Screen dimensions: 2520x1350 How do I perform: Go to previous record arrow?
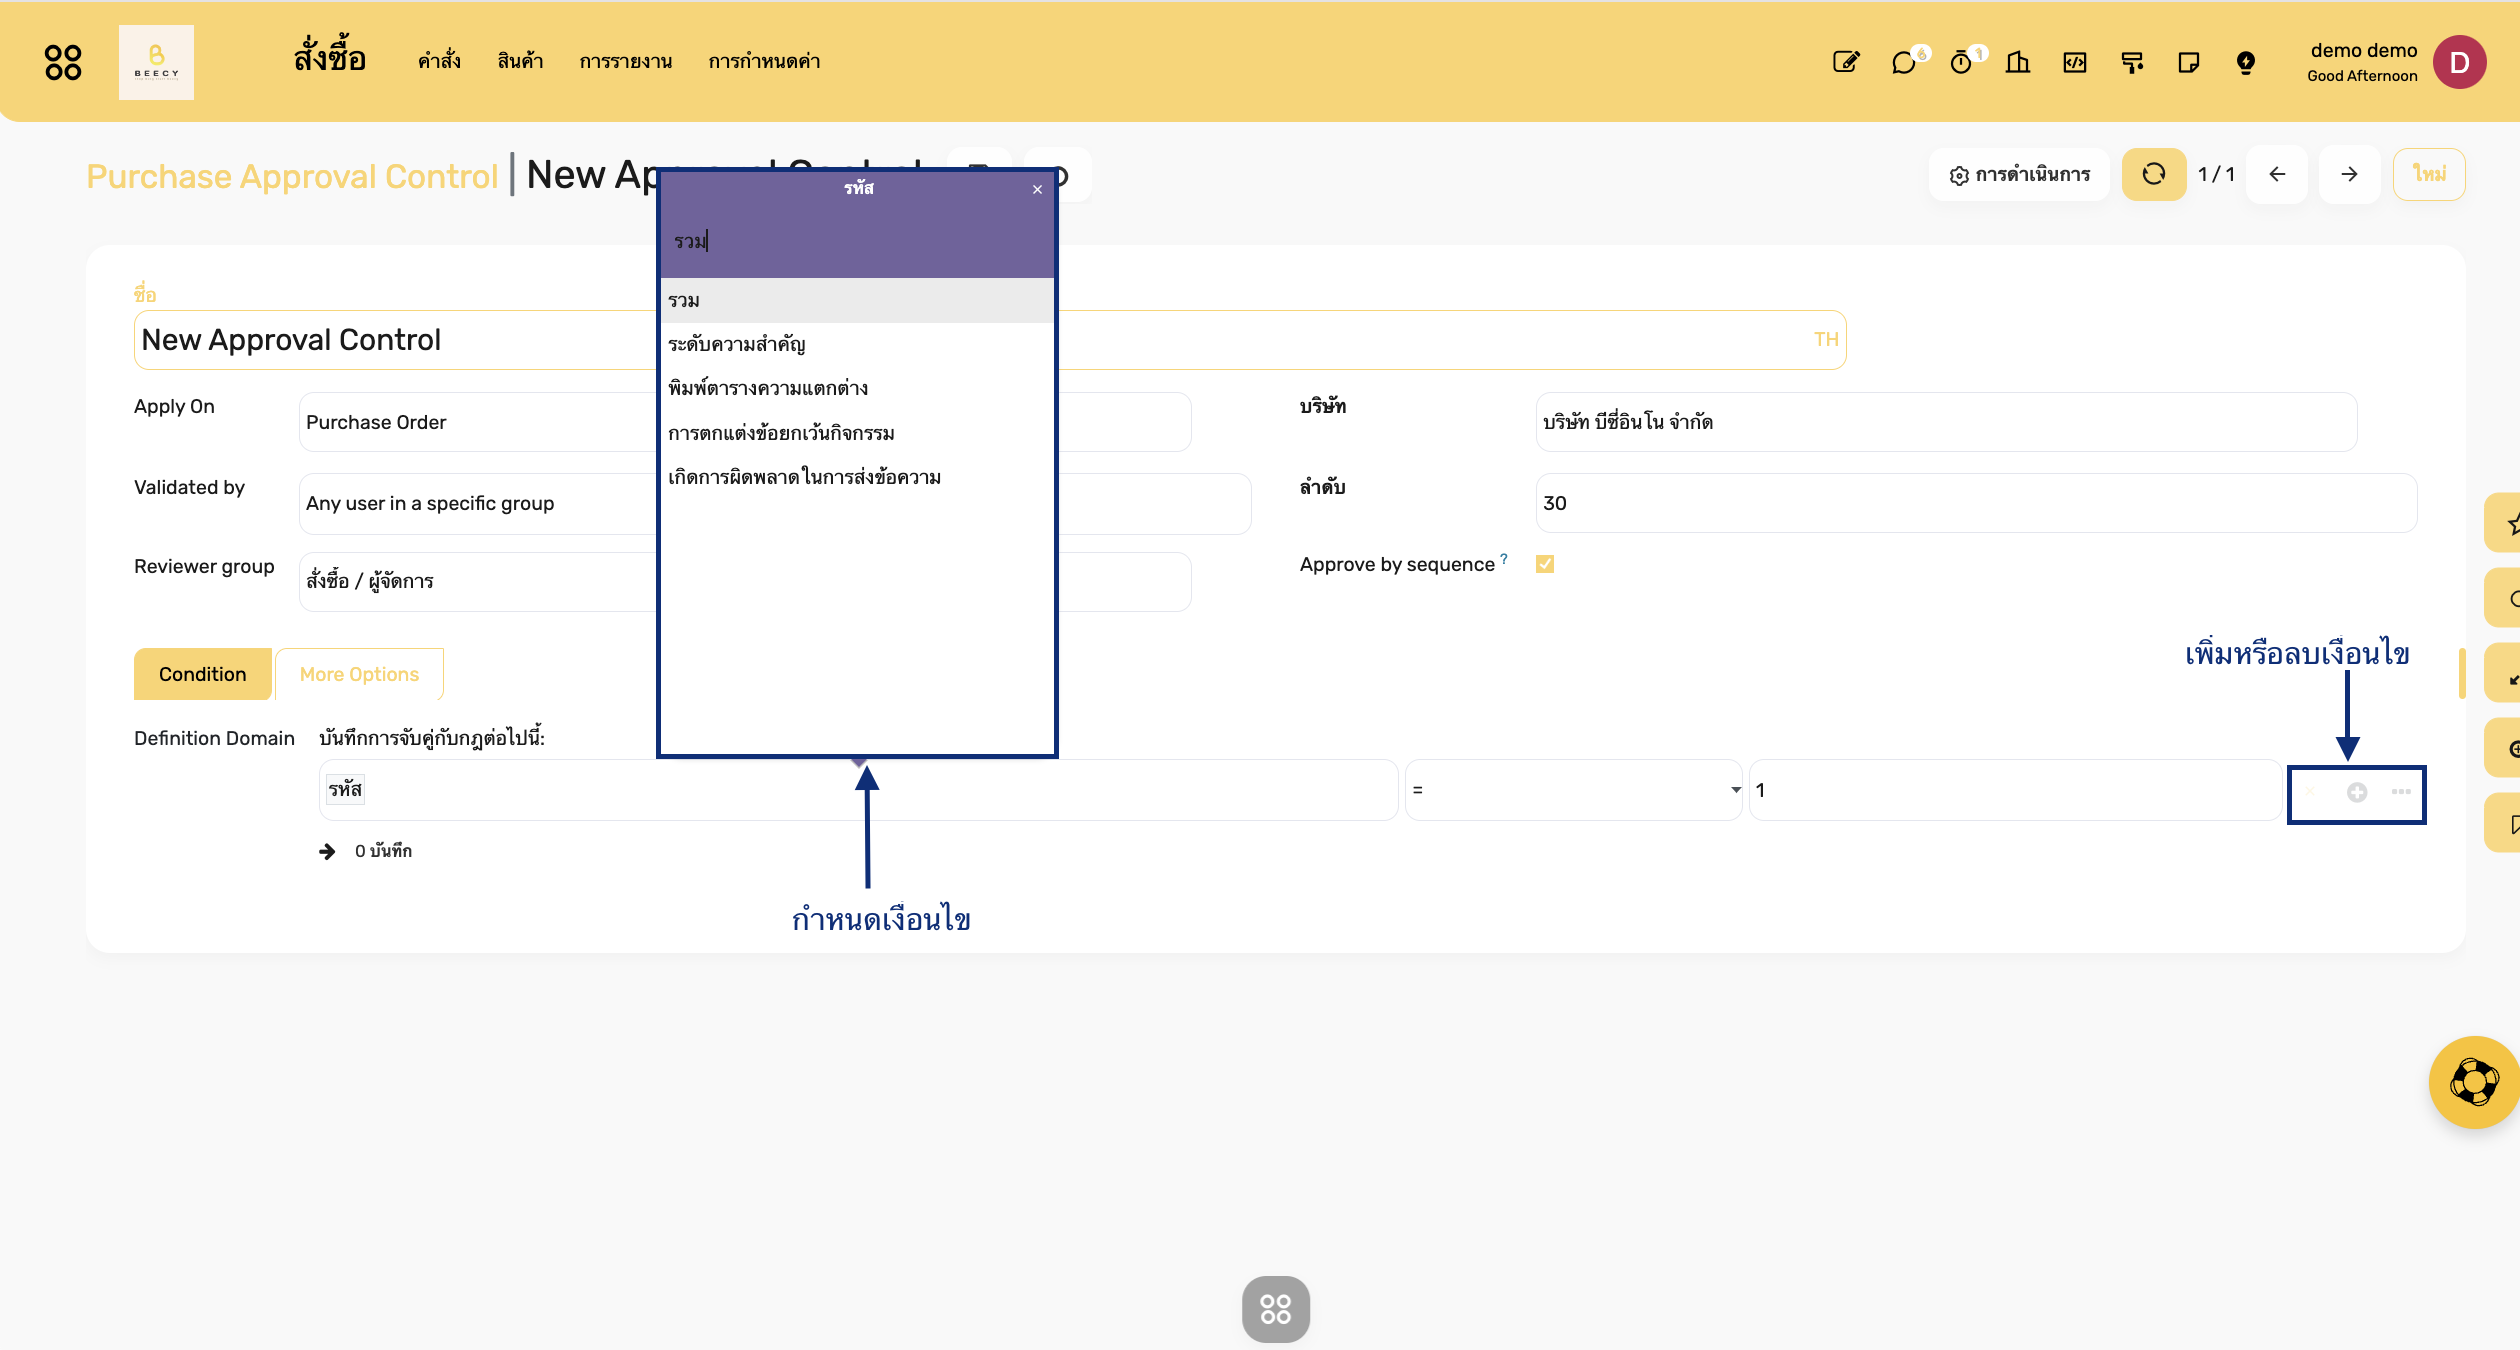(x=2277, y=174)
